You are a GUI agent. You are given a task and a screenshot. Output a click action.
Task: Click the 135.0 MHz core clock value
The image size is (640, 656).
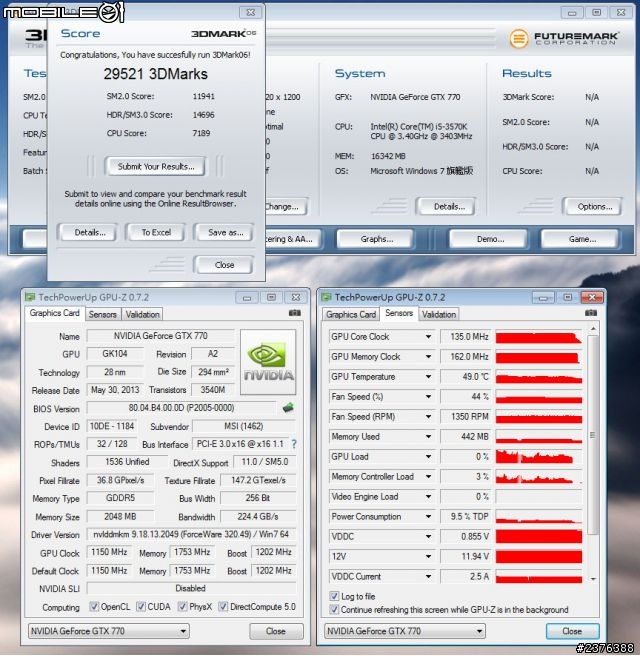[x=466, y=336]
